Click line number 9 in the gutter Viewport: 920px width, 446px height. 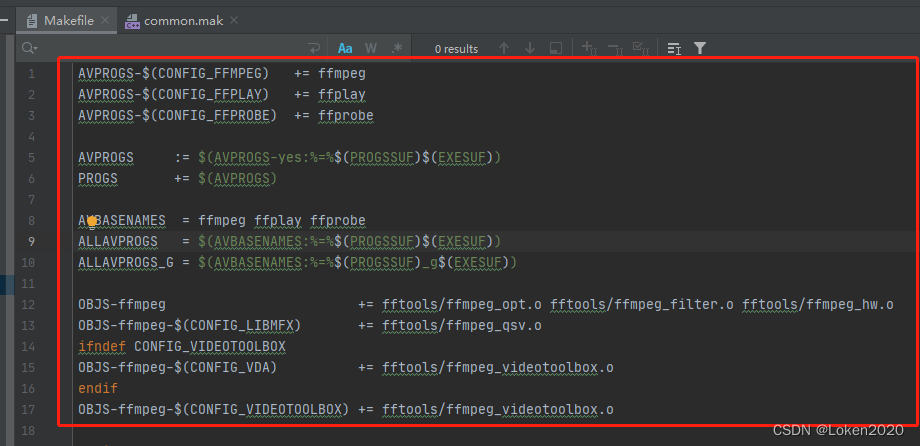[31, 242]
